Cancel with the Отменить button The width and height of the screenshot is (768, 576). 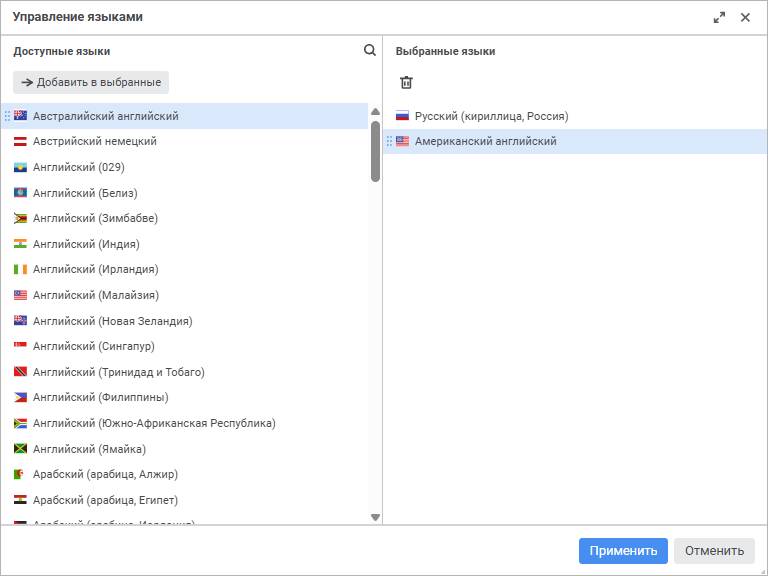click(714, 551)
